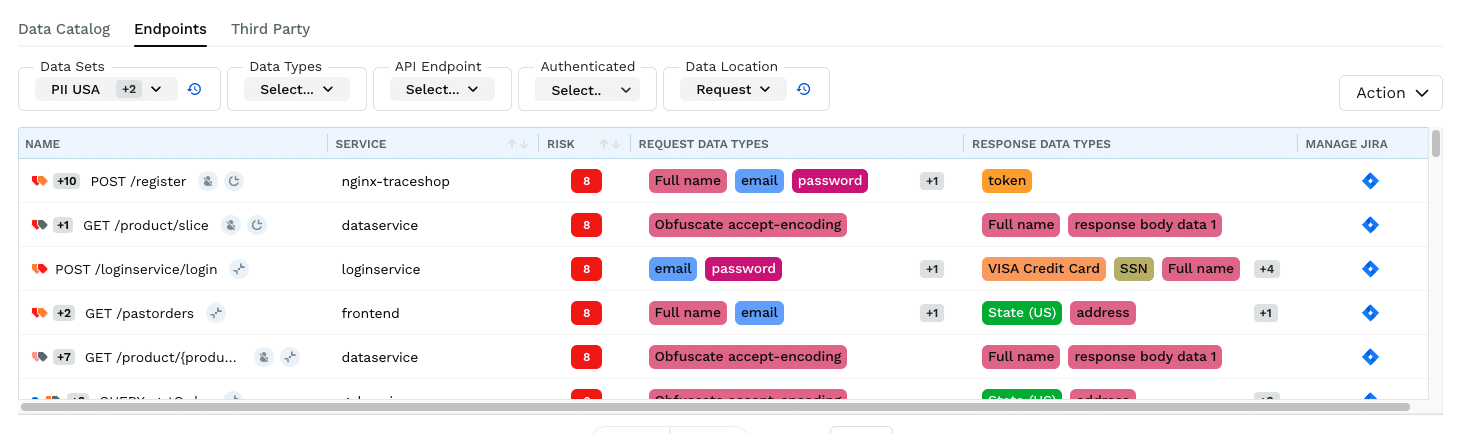Viewport: 1462px width, 434px height.
Task: Open the Authenticated filter dropdown
Action: tap(586, 89)
